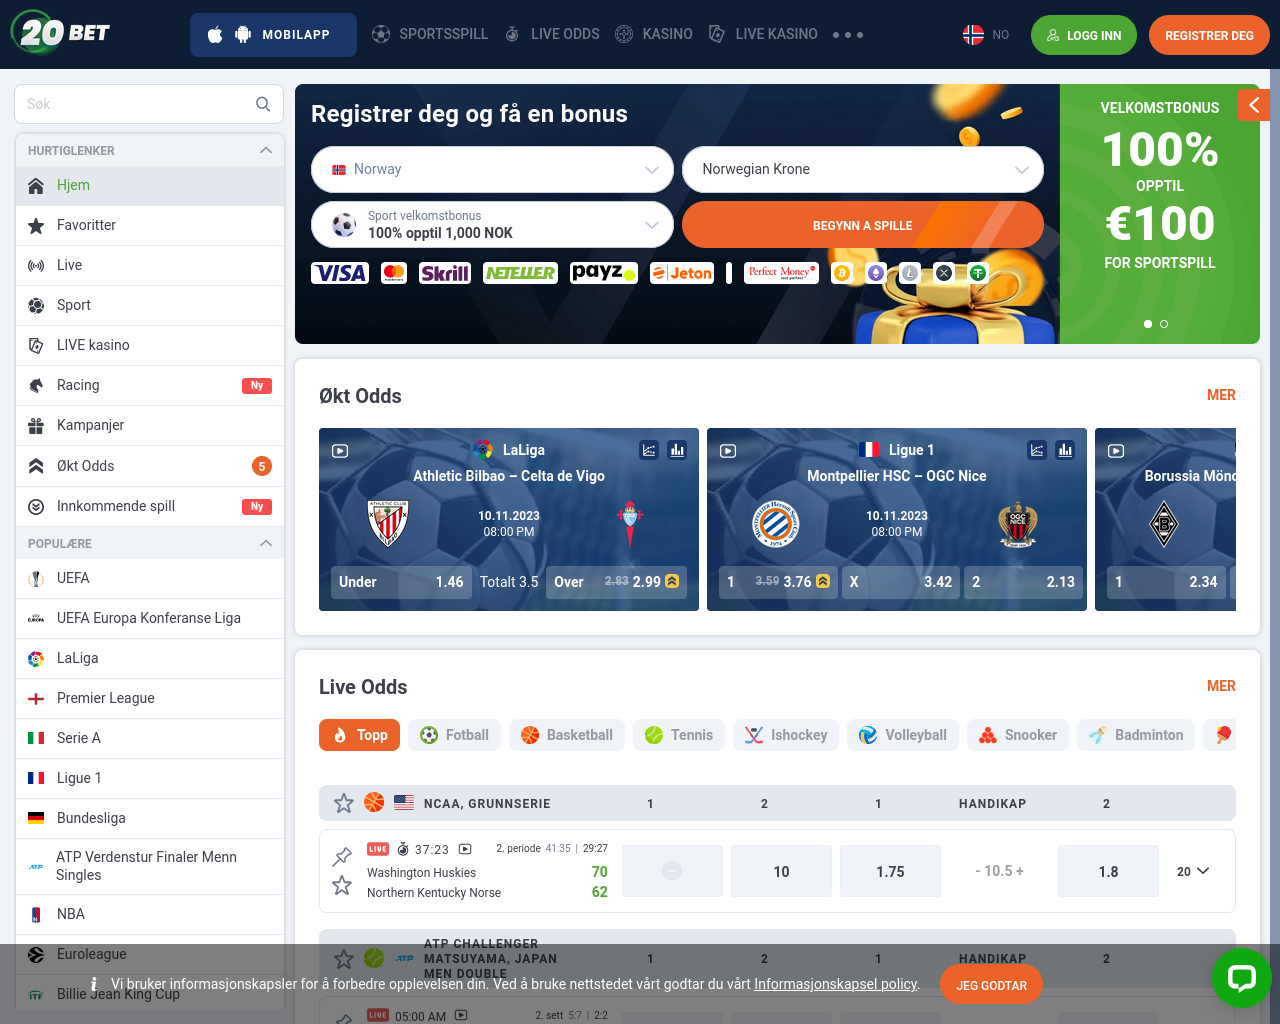Select Over 2.99 boosted odds

pyautogui.click(x=616, y=582)
